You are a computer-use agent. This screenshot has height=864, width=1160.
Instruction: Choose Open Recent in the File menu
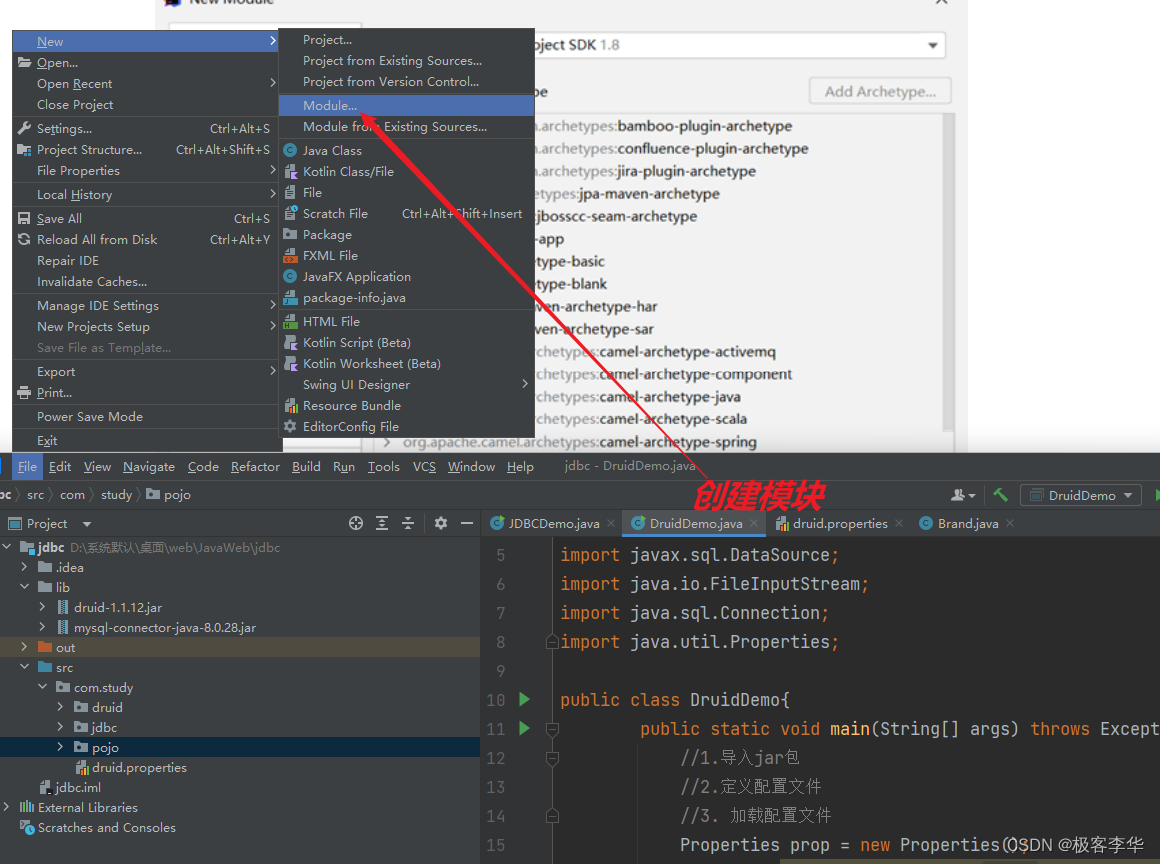pyautogui.click(x=146, y=84)
